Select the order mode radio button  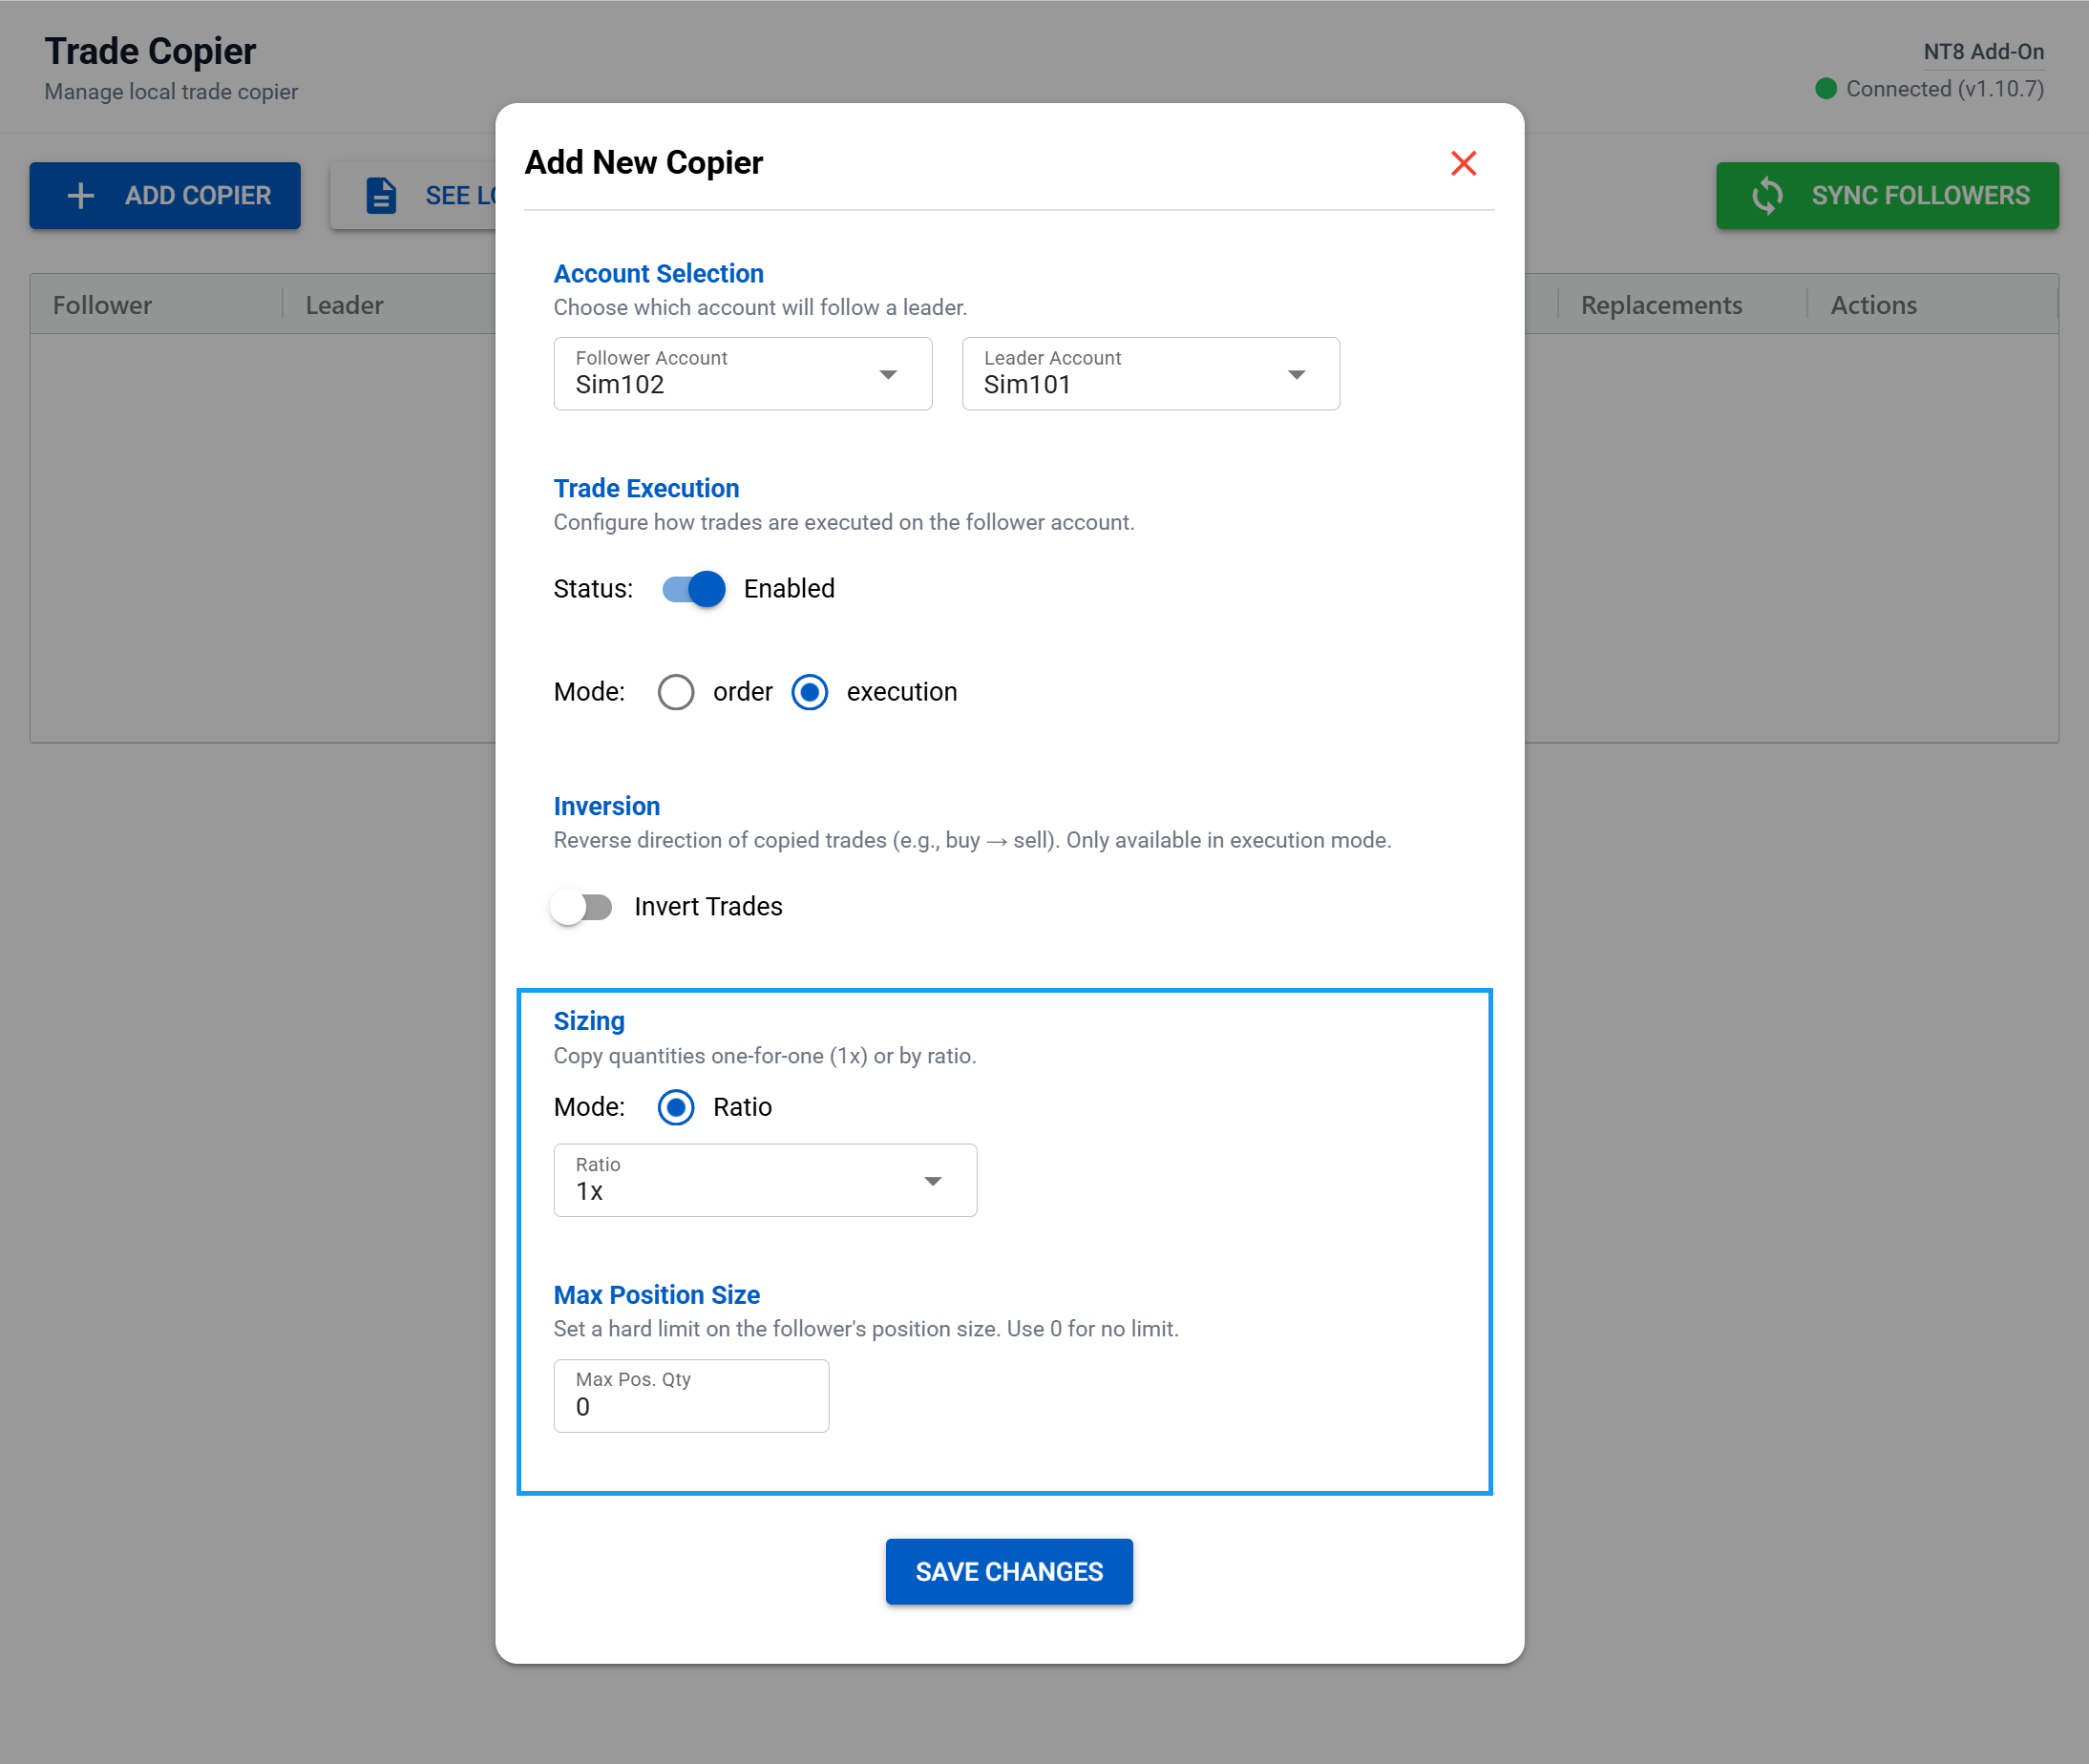tap(676, 692)
